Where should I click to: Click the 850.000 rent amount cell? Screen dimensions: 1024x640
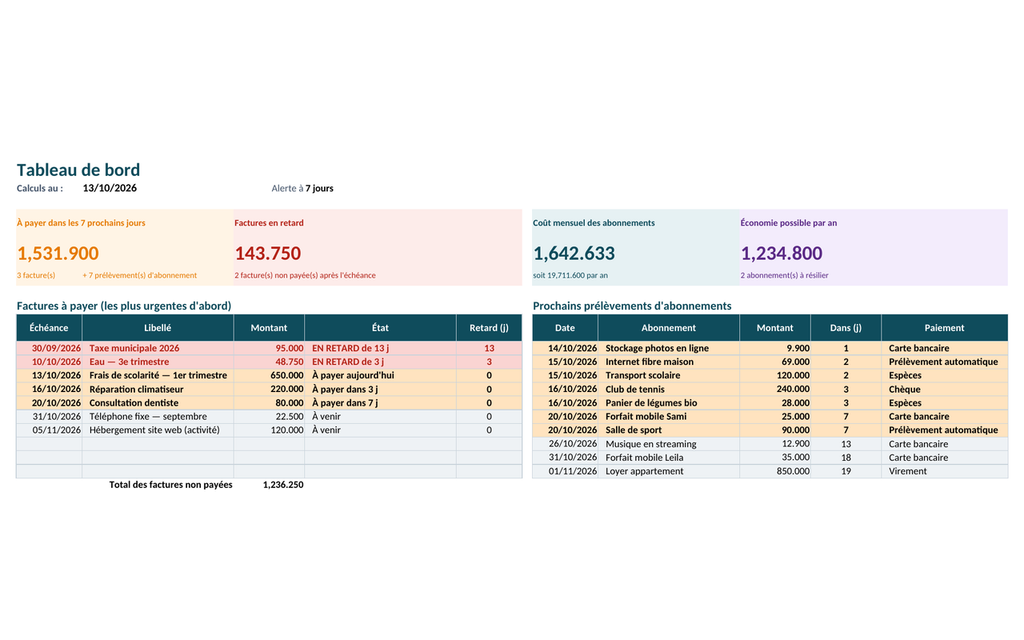click(775, 472)
